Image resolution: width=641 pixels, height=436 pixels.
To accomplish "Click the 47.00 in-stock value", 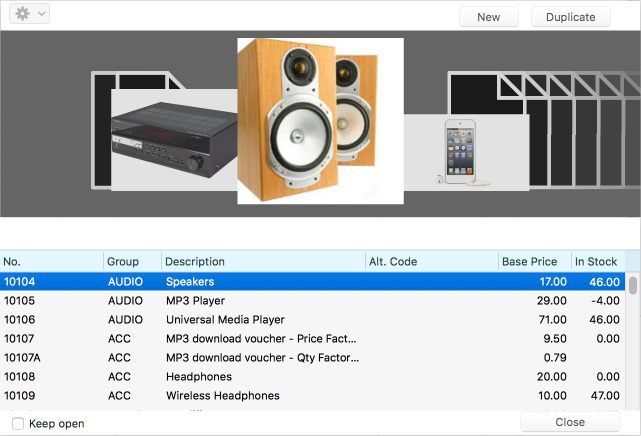I will point(605,396).
